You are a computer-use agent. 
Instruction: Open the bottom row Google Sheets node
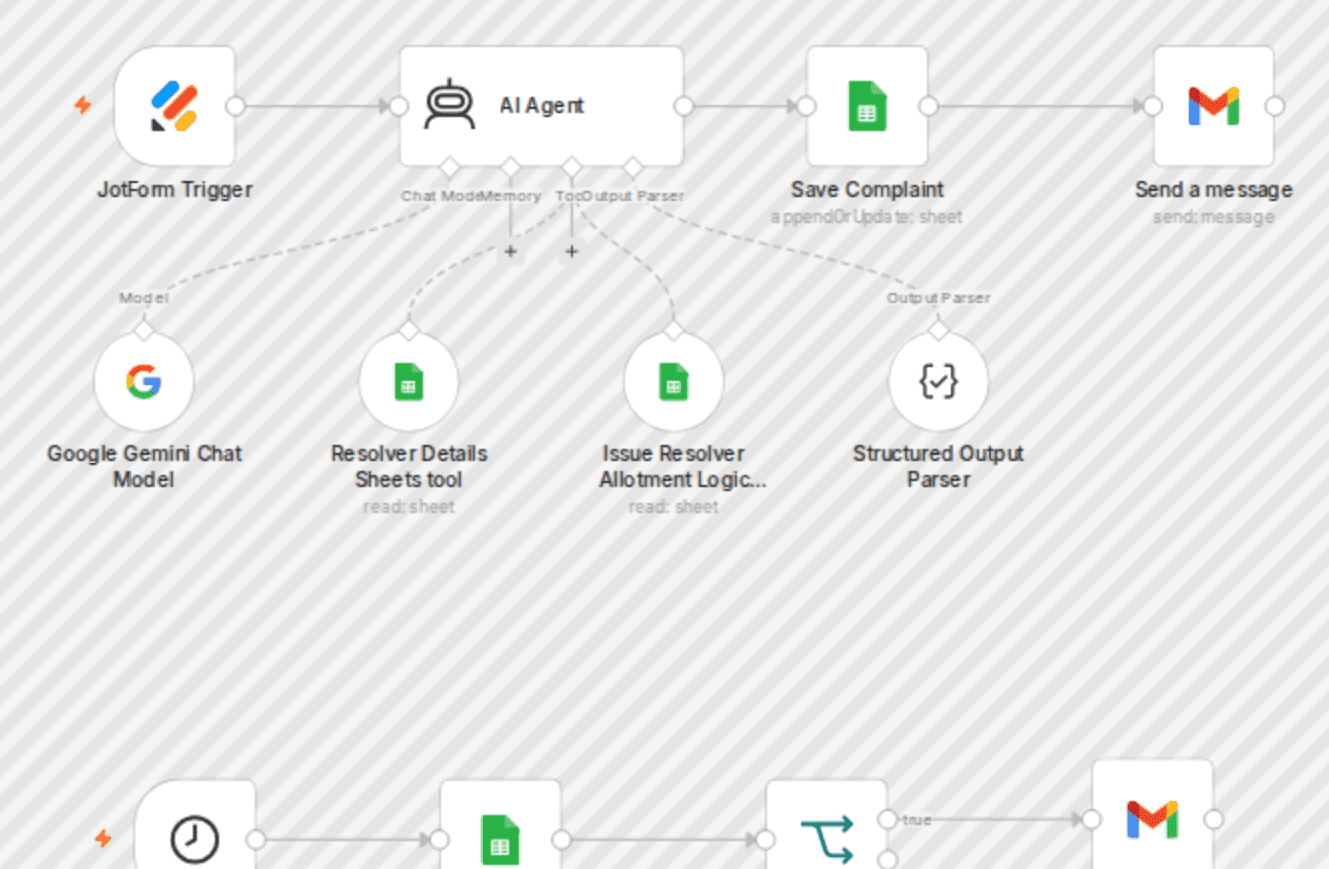(501, 825)
